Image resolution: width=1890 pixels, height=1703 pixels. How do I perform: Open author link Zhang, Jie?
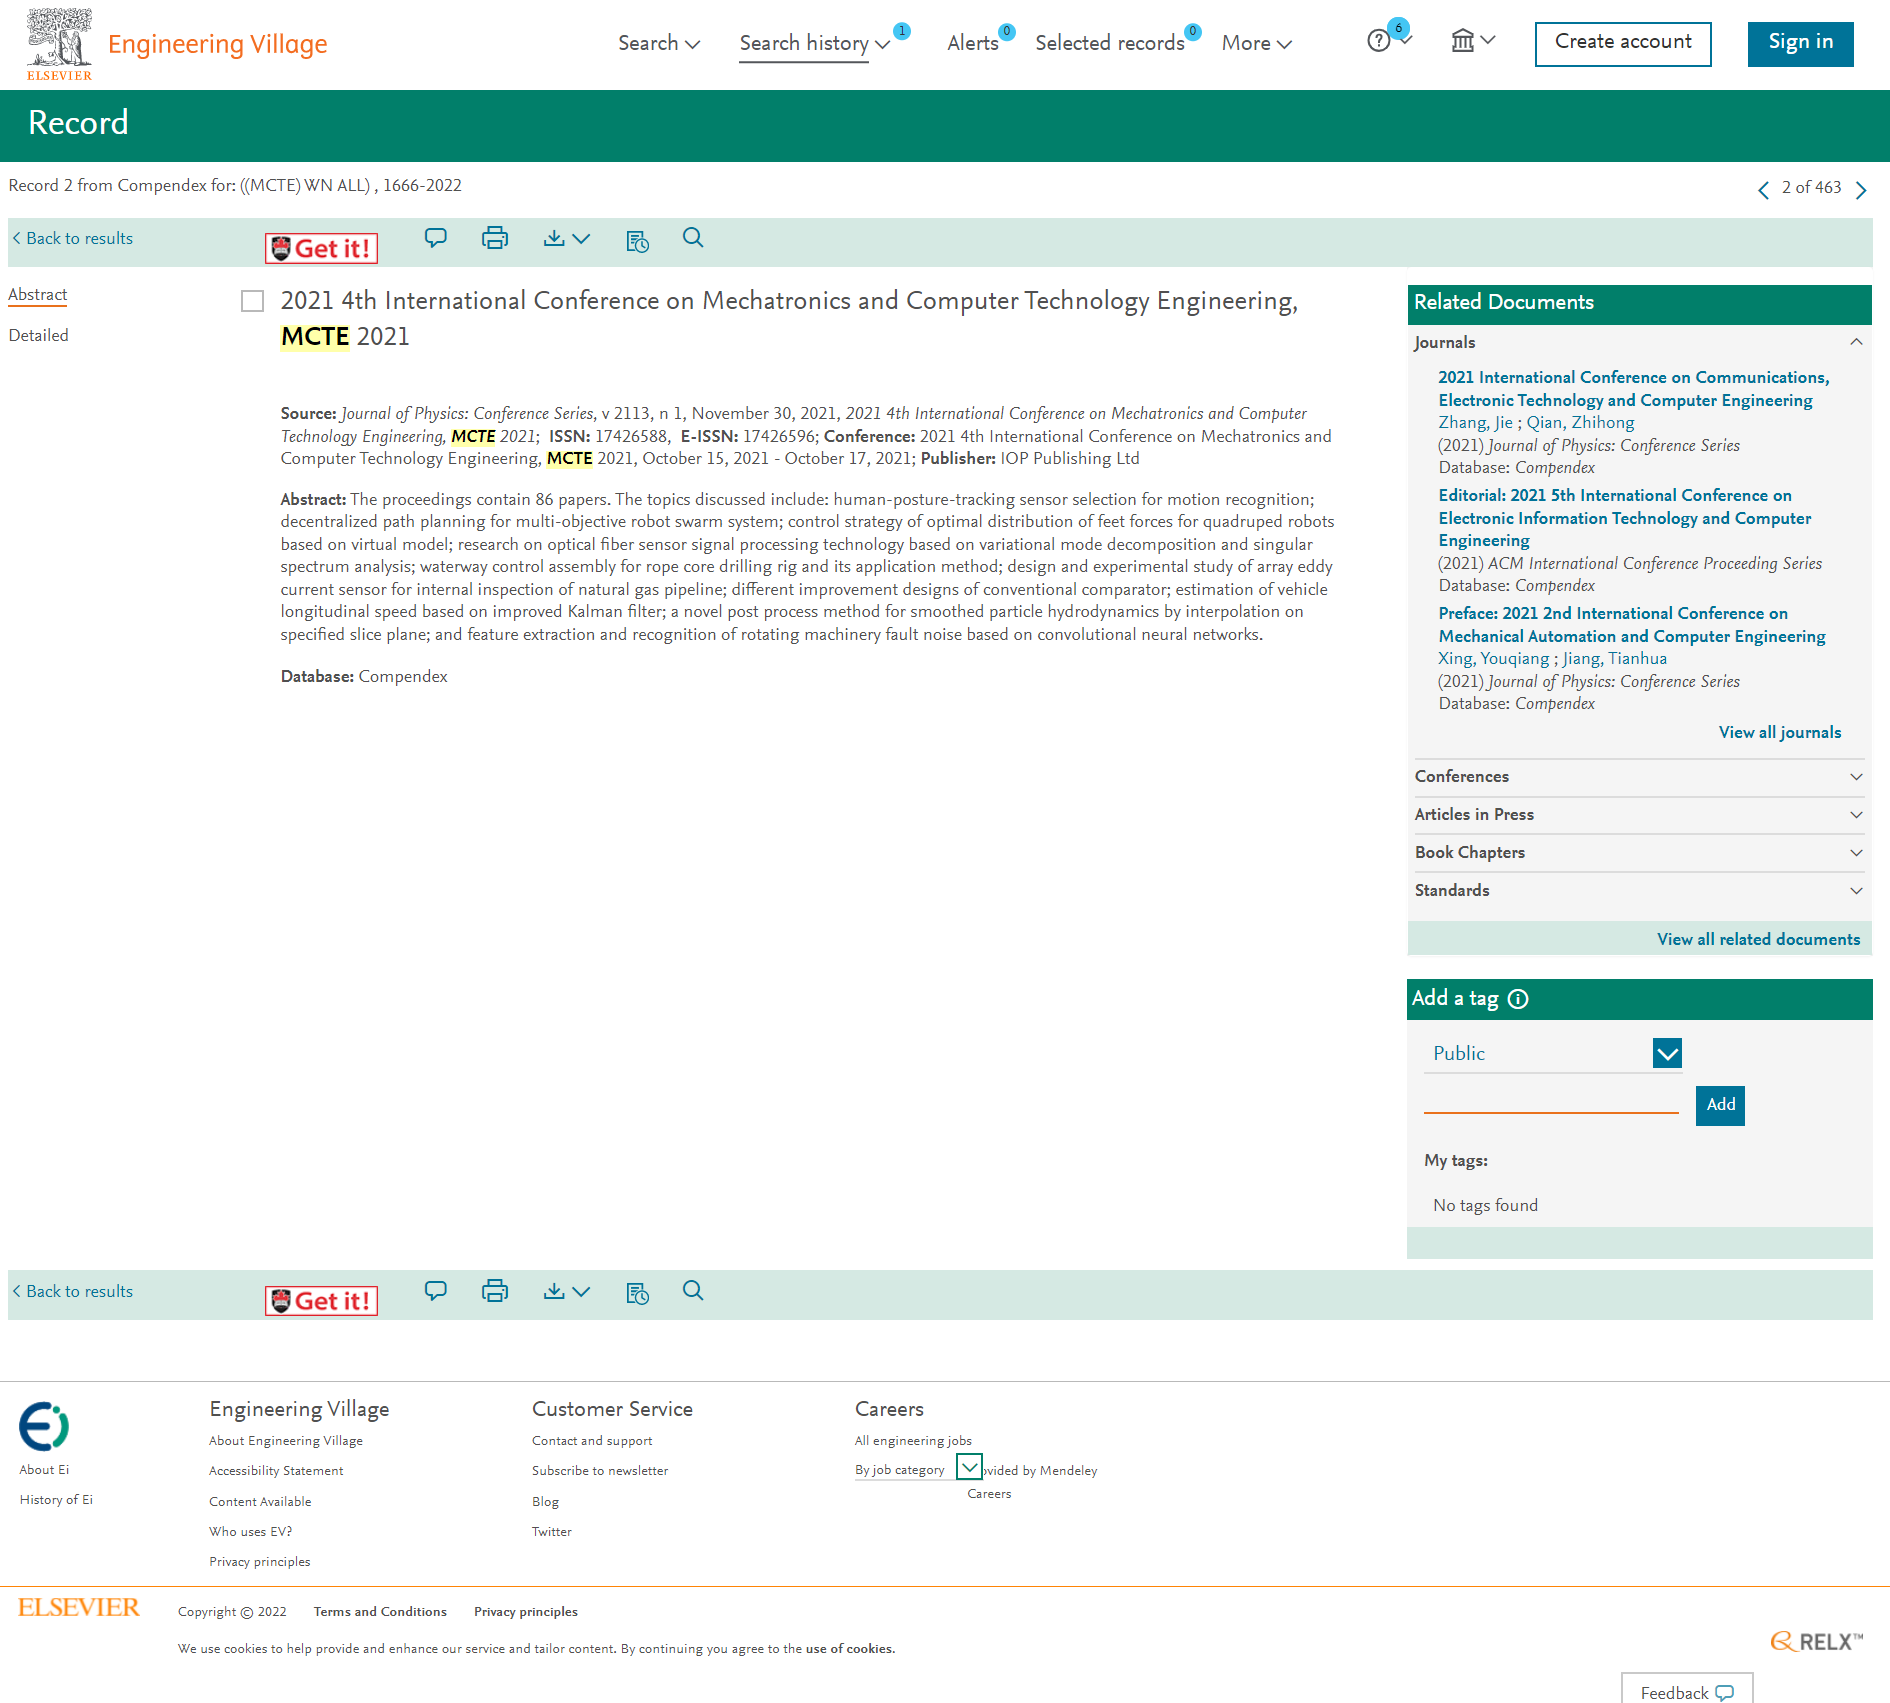tap(1475, 423)
